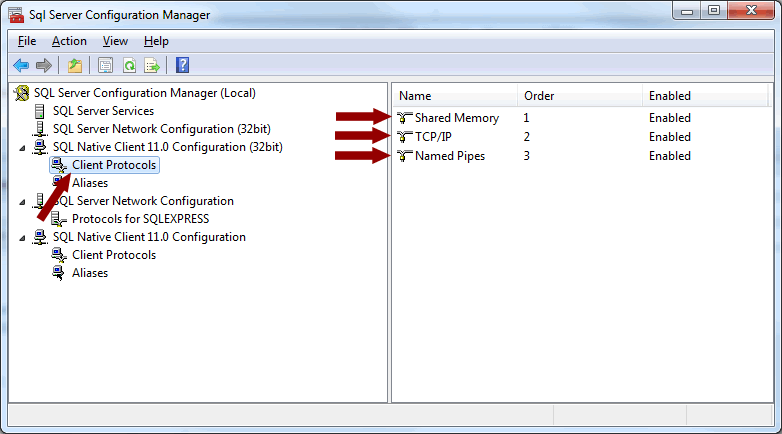Select SQL Server Services in tree
This screenshot has height=434, width=782.
pyautogui.click(x=103, y=111)
